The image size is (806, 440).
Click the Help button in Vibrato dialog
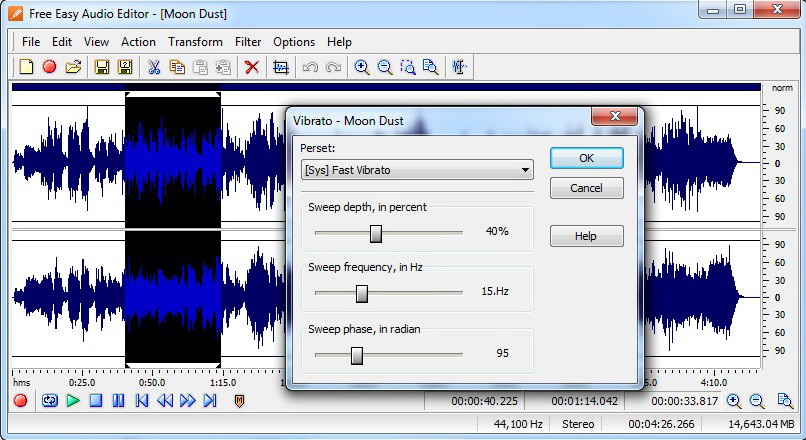[586, 236]
